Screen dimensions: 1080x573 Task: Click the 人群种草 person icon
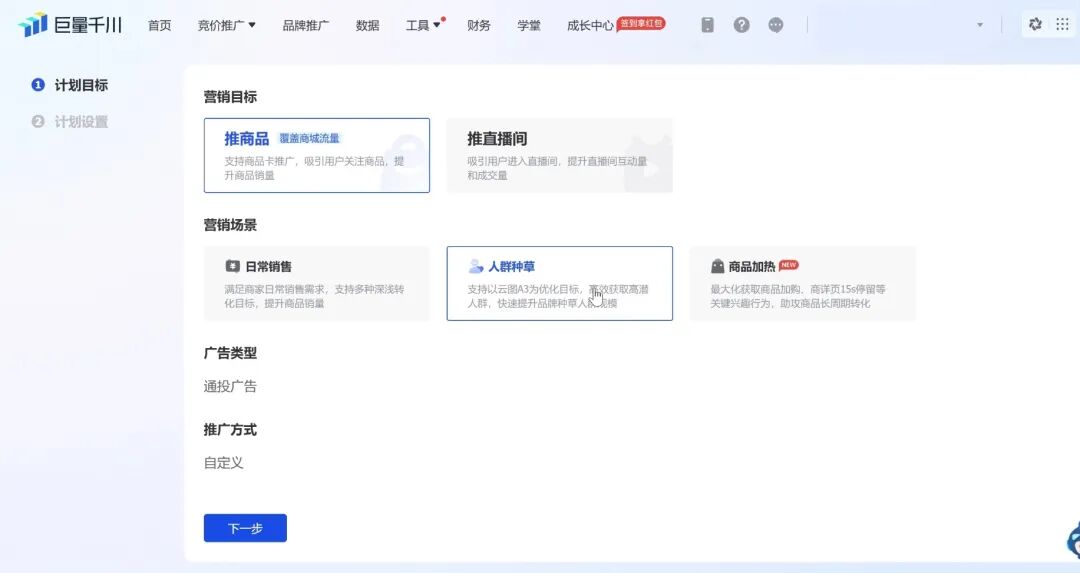475,266
